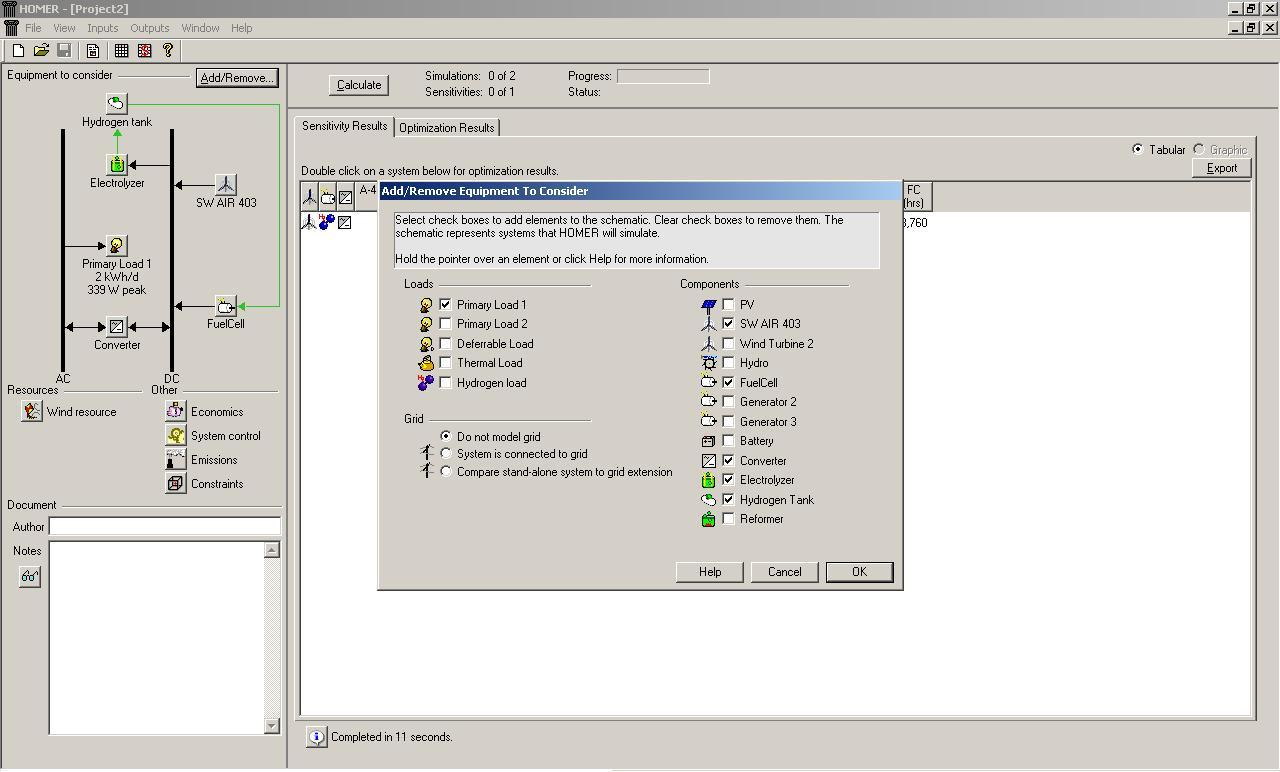Click the FuelCell schematic icon

click(226, 306)
